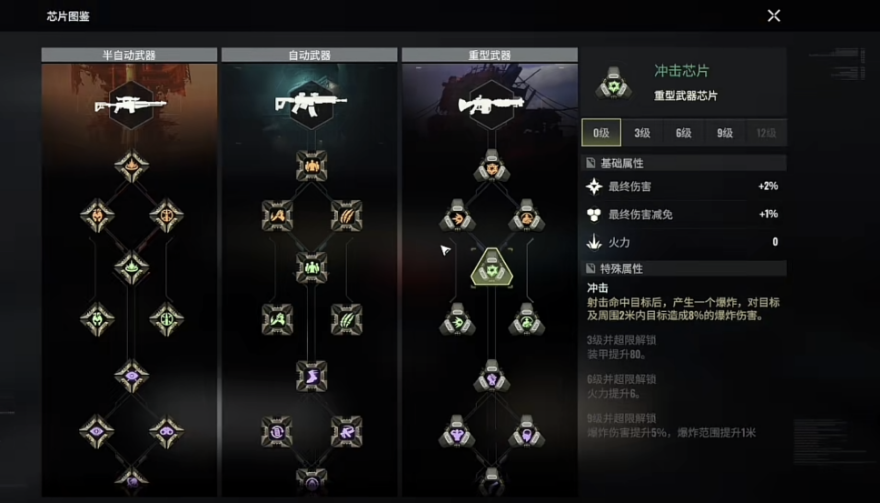Select the semi-automatic sniper rifle hexagon icon
Viewport: 880px width, 503px height.
(131, 105)
